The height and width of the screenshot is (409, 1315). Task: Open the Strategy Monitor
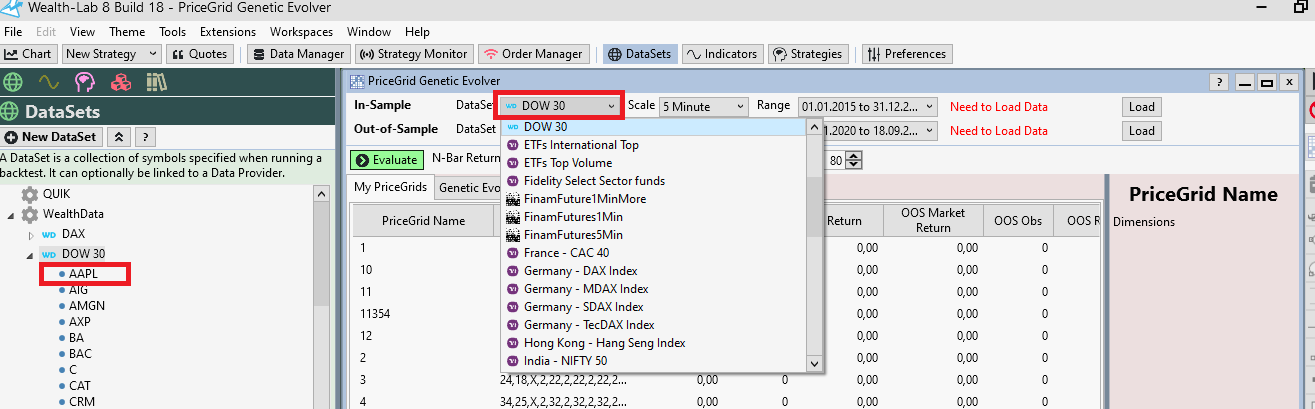tap(413, 54)
